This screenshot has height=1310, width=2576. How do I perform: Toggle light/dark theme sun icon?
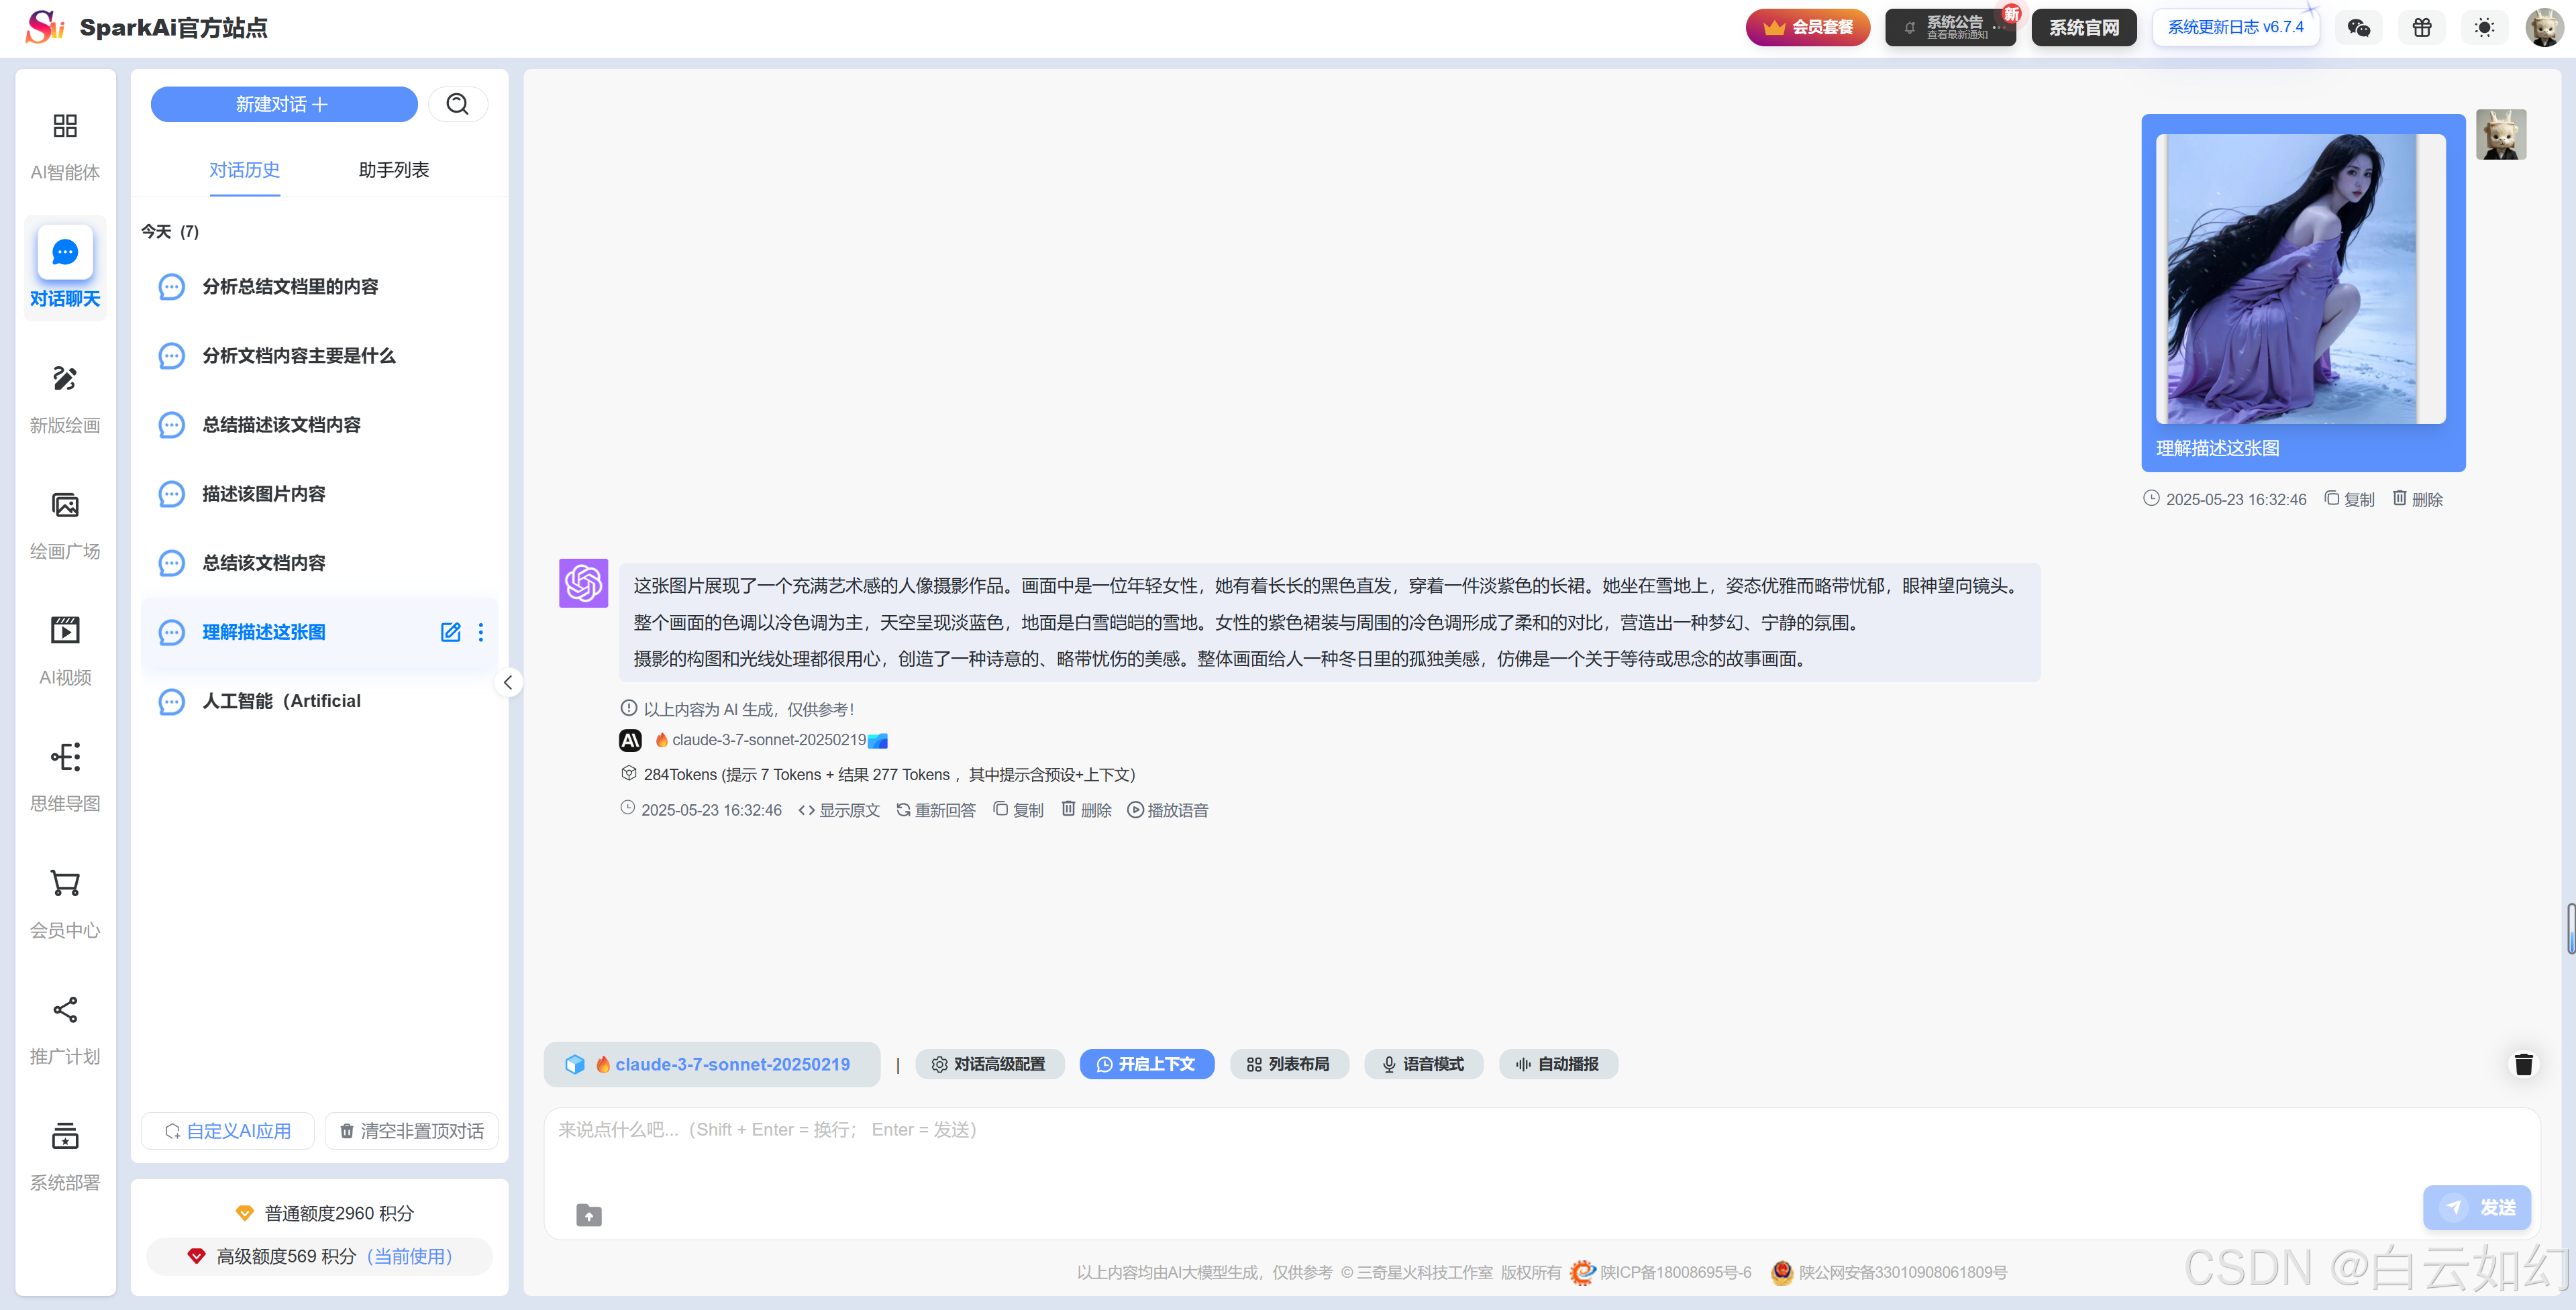point(2484,27)
